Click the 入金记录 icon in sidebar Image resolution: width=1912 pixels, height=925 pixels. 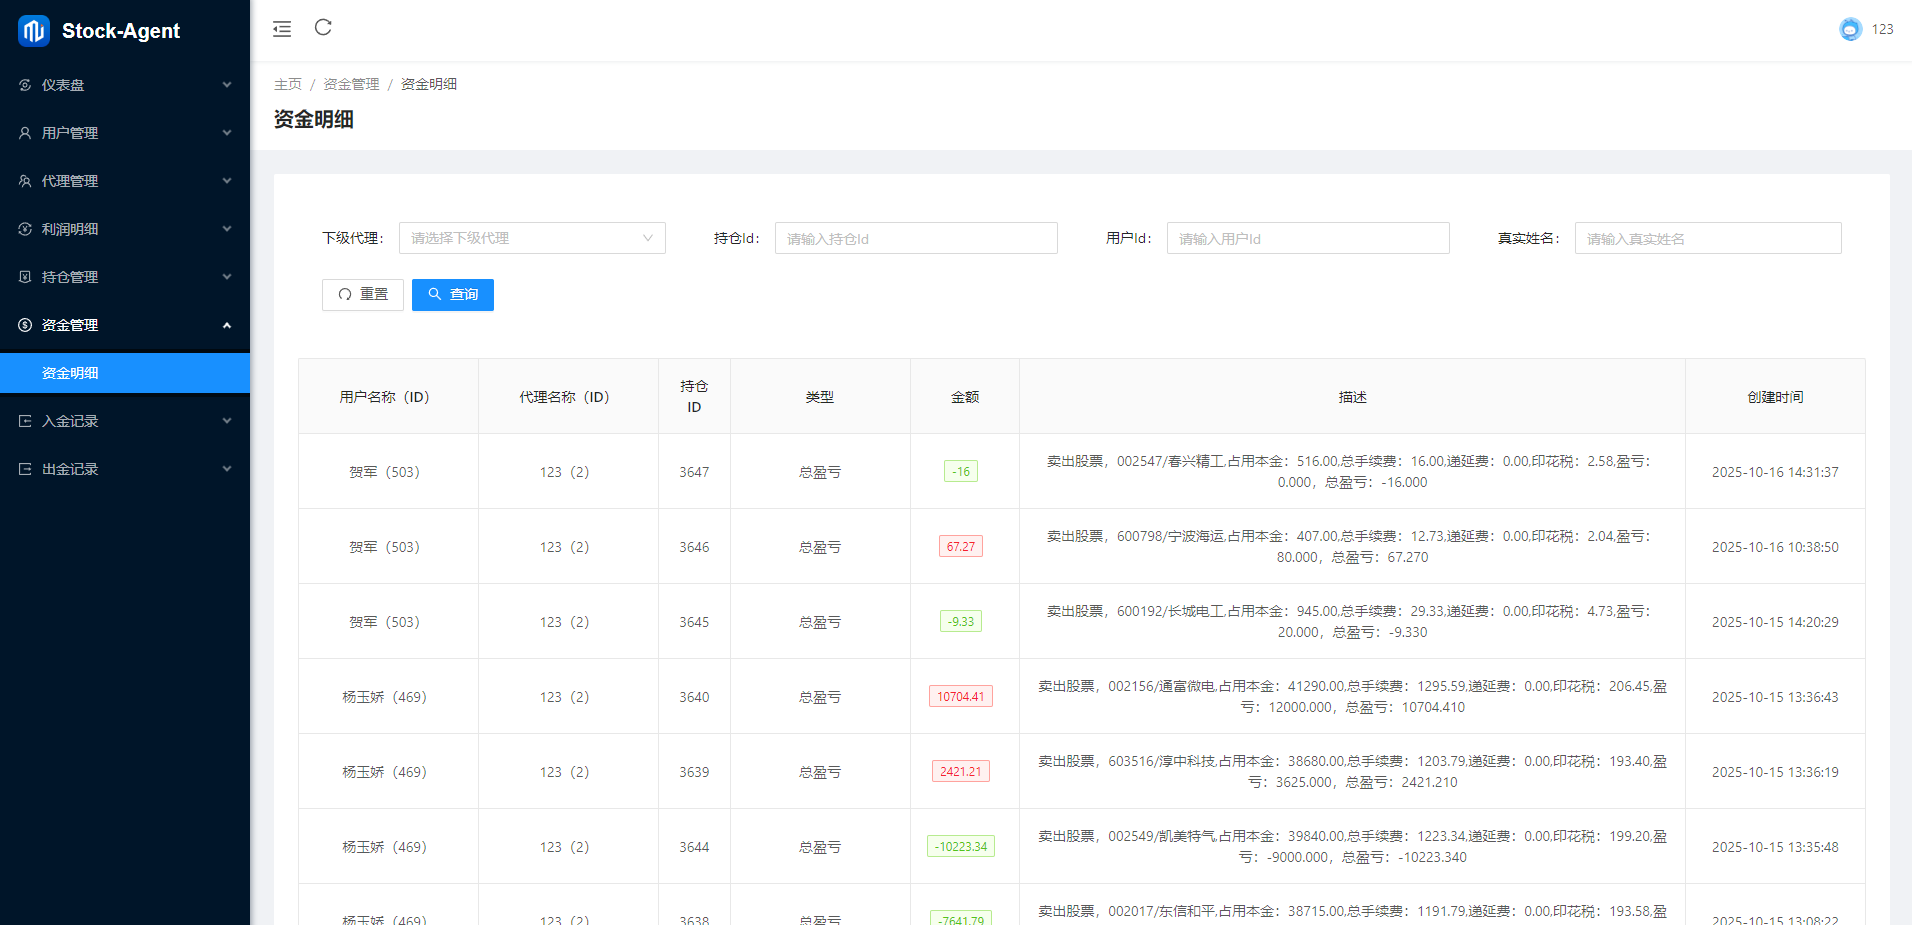click(25, 421)
